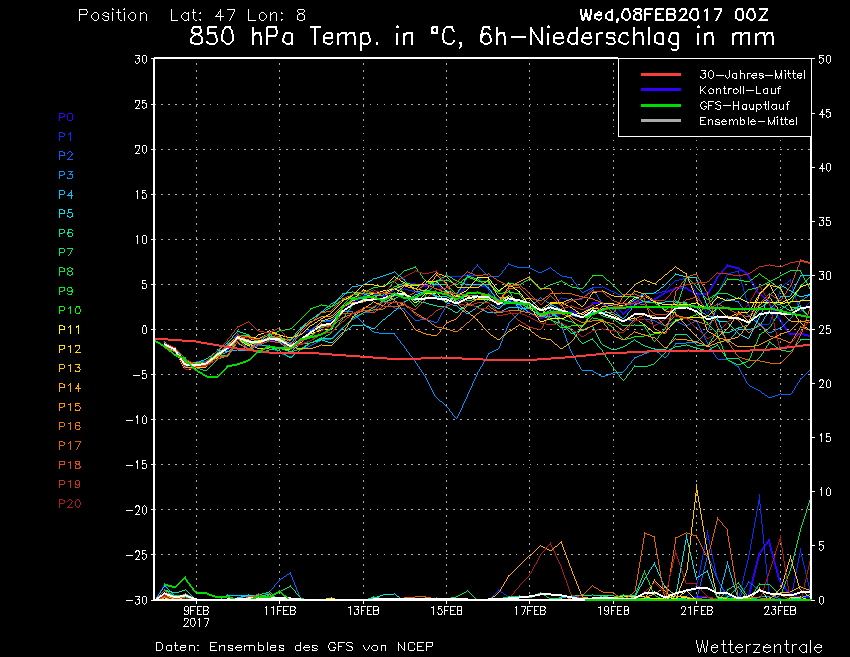The width and height of the screenshot is (850, 657).
Task: Pick the 17FEB date axis label
Action: coord(530,611)
